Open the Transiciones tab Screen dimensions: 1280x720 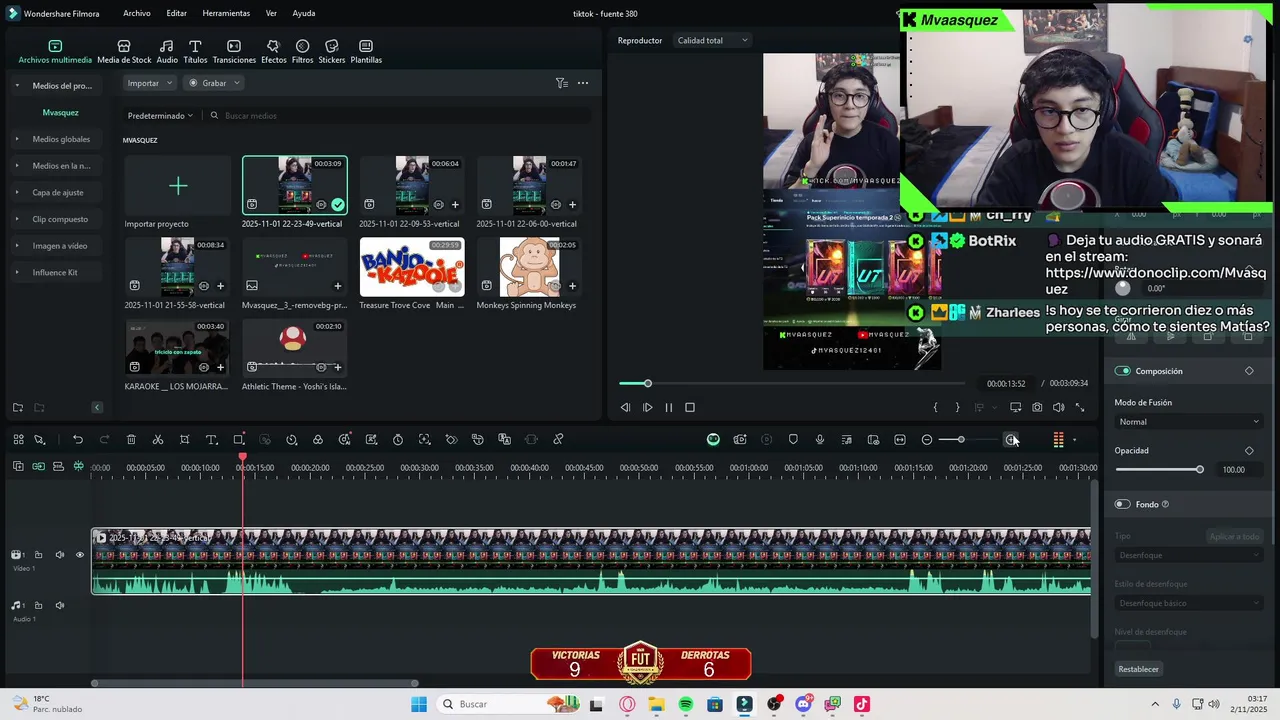point(234,52)
